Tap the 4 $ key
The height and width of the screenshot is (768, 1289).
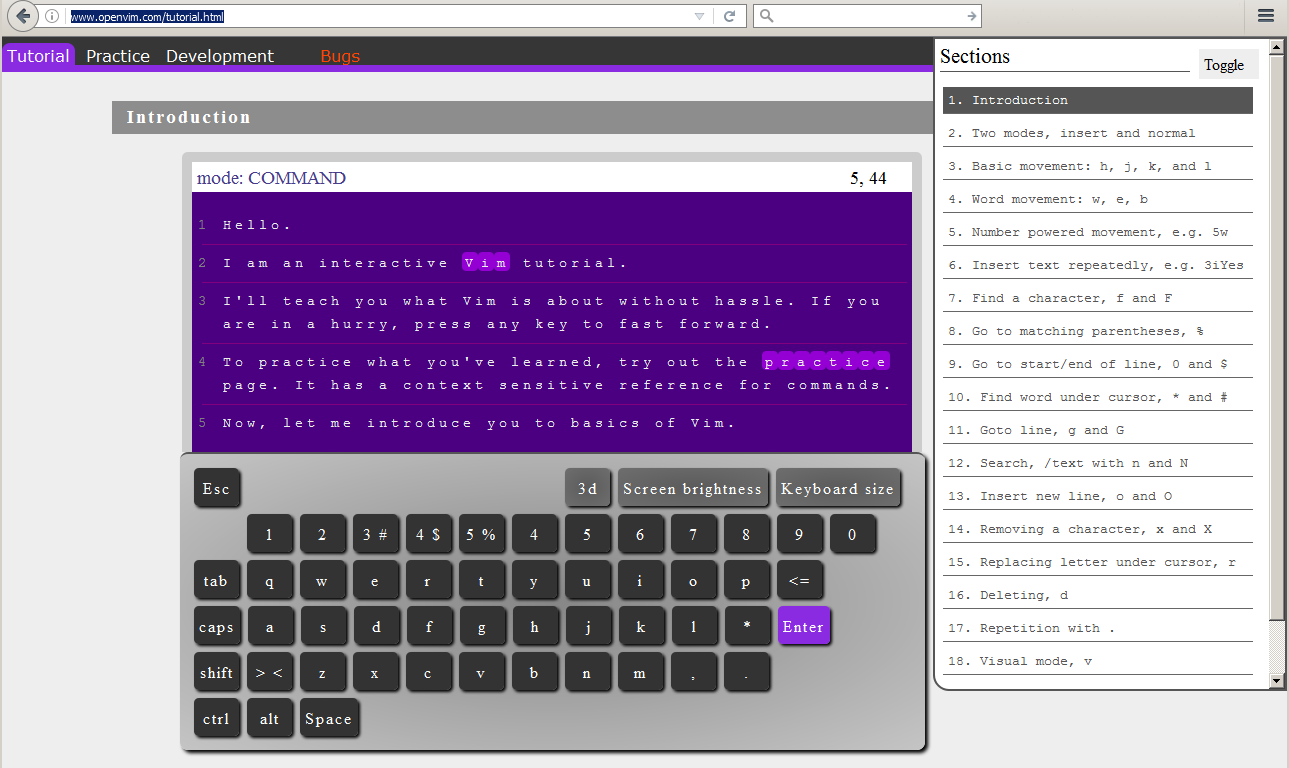tap(428, 534)
